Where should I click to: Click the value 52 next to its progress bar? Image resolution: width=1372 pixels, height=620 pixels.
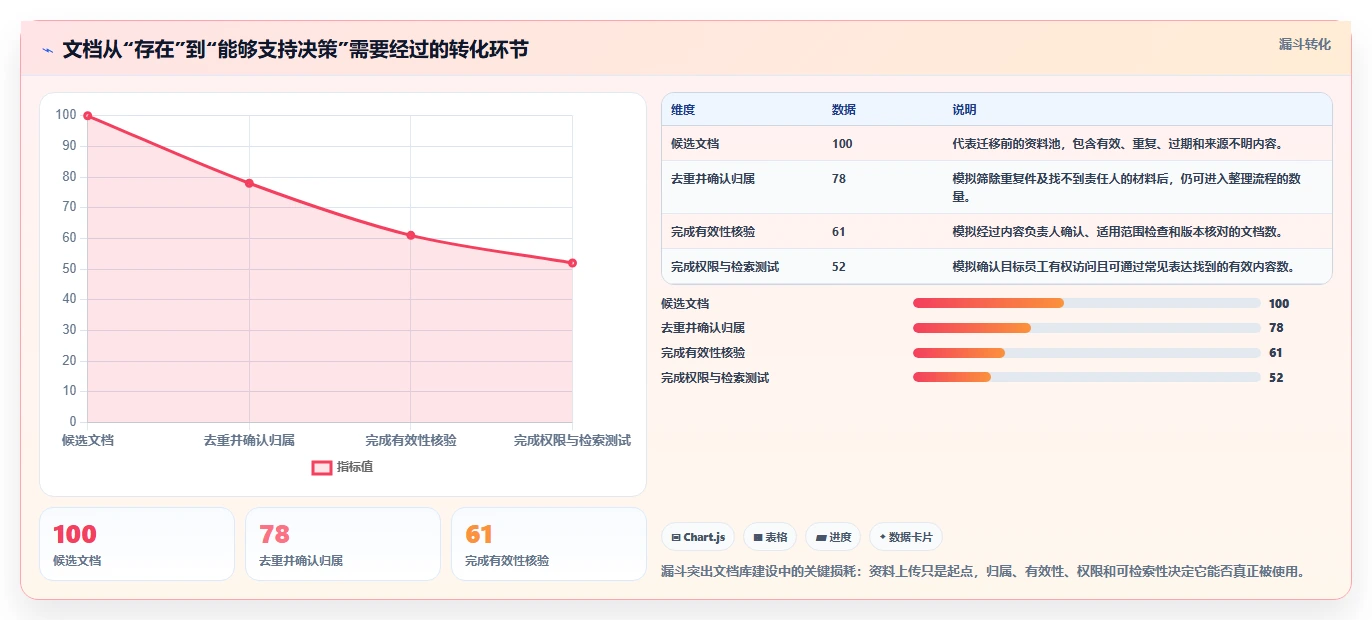tap(1276, 377)
